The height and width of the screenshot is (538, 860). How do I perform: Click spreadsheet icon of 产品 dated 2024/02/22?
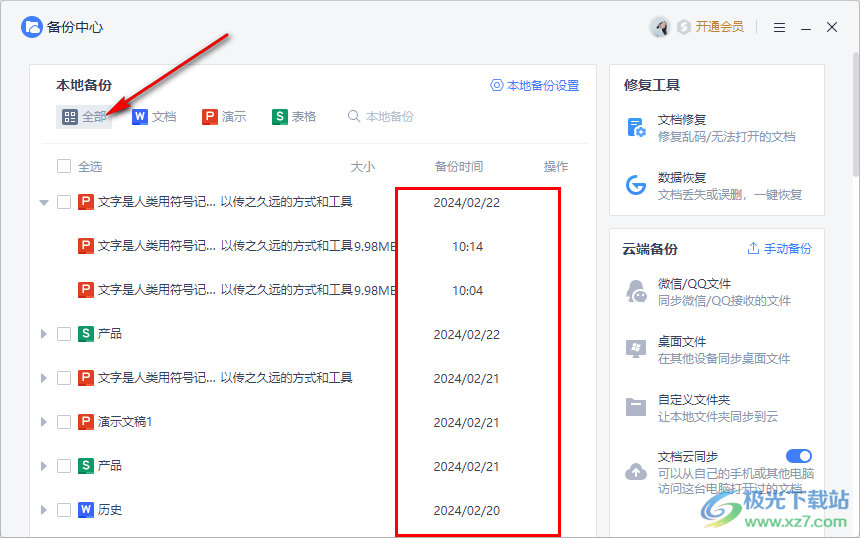(86, 333)
